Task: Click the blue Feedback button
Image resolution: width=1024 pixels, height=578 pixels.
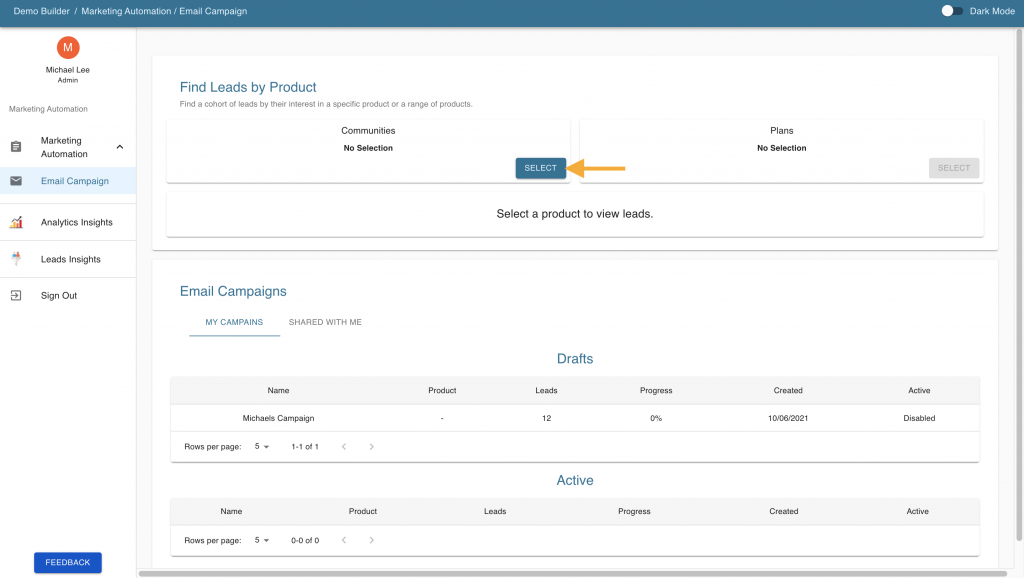Action: (68, 562)
